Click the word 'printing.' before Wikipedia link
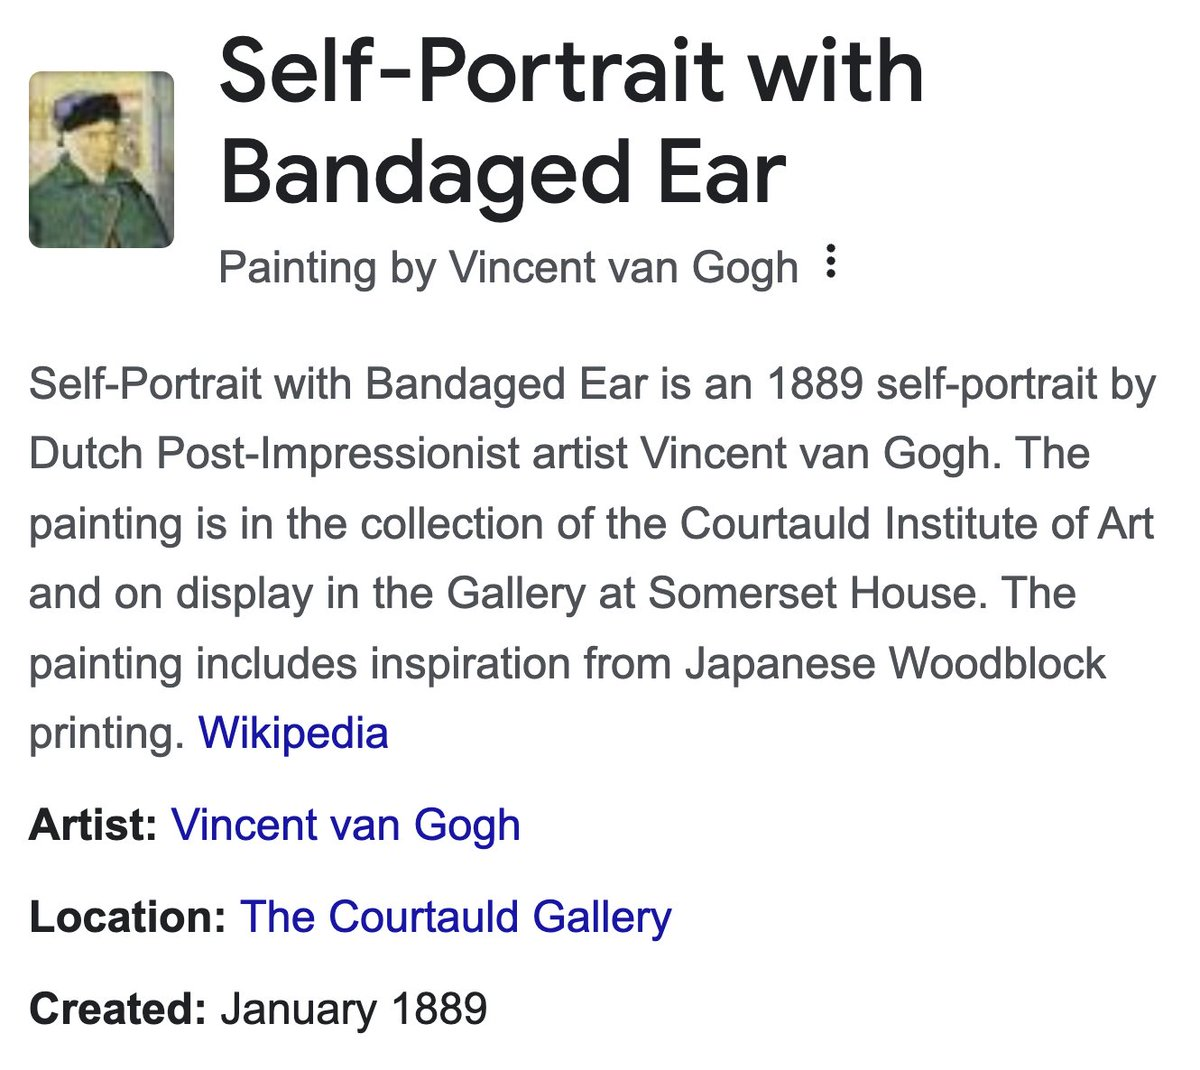The height and width of the screenshot is (1070, 1200). [x=107, y=733]
